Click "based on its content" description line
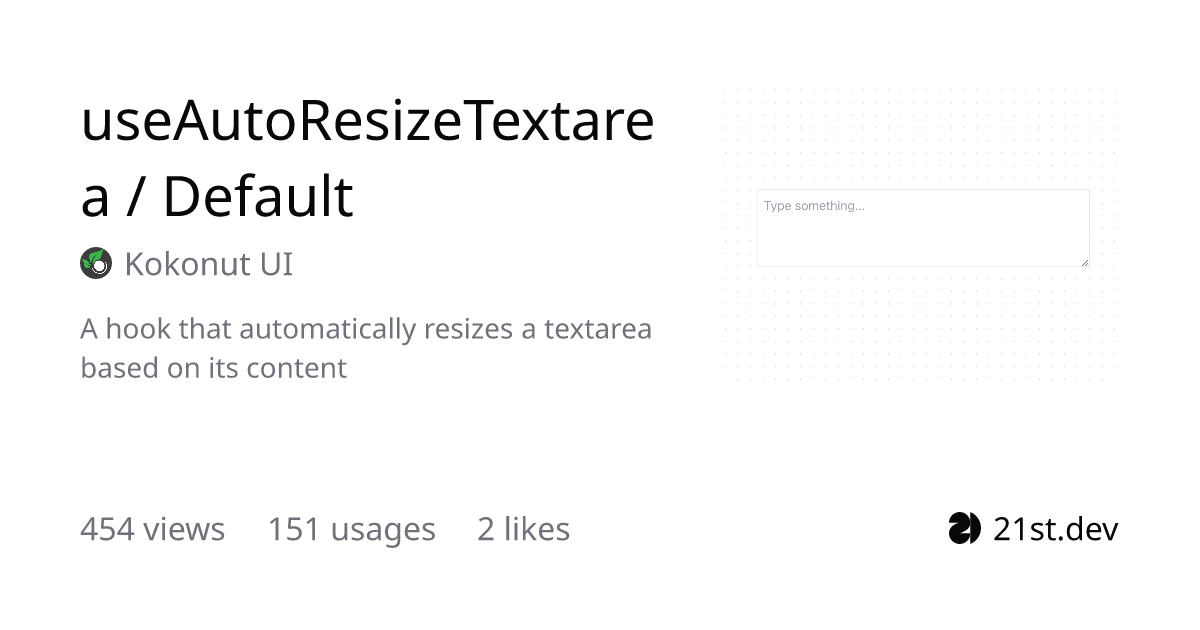1200x630 pixels. (213, 368)
